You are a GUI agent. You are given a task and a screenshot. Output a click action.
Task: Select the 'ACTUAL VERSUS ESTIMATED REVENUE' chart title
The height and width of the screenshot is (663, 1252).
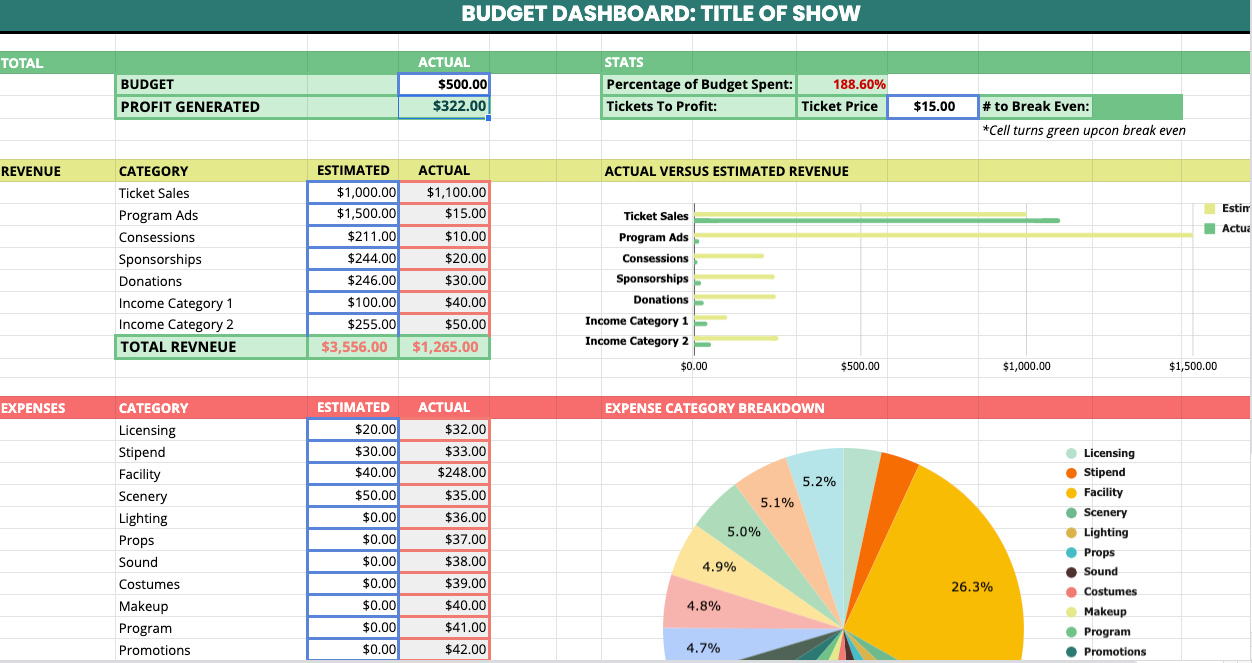[x=727, y=171]
